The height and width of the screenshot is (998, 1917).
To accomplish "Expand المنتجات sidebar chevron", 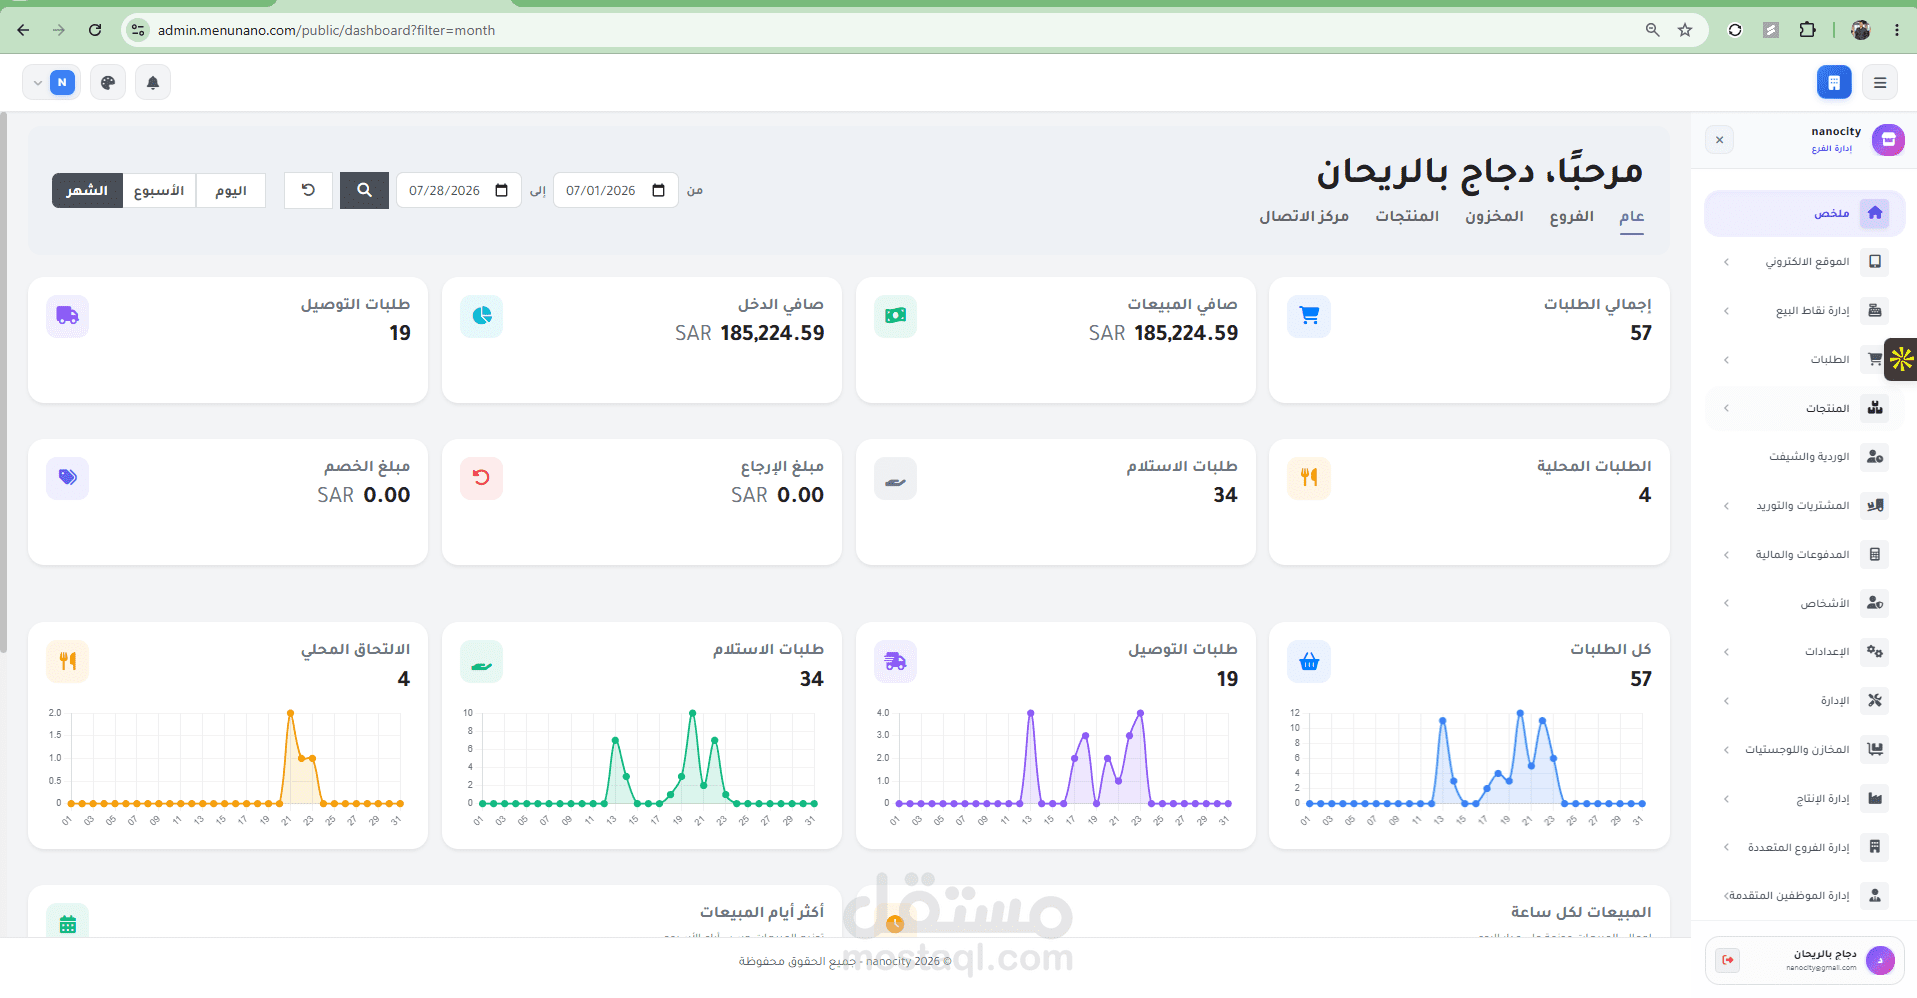I will pos(1726,408).
